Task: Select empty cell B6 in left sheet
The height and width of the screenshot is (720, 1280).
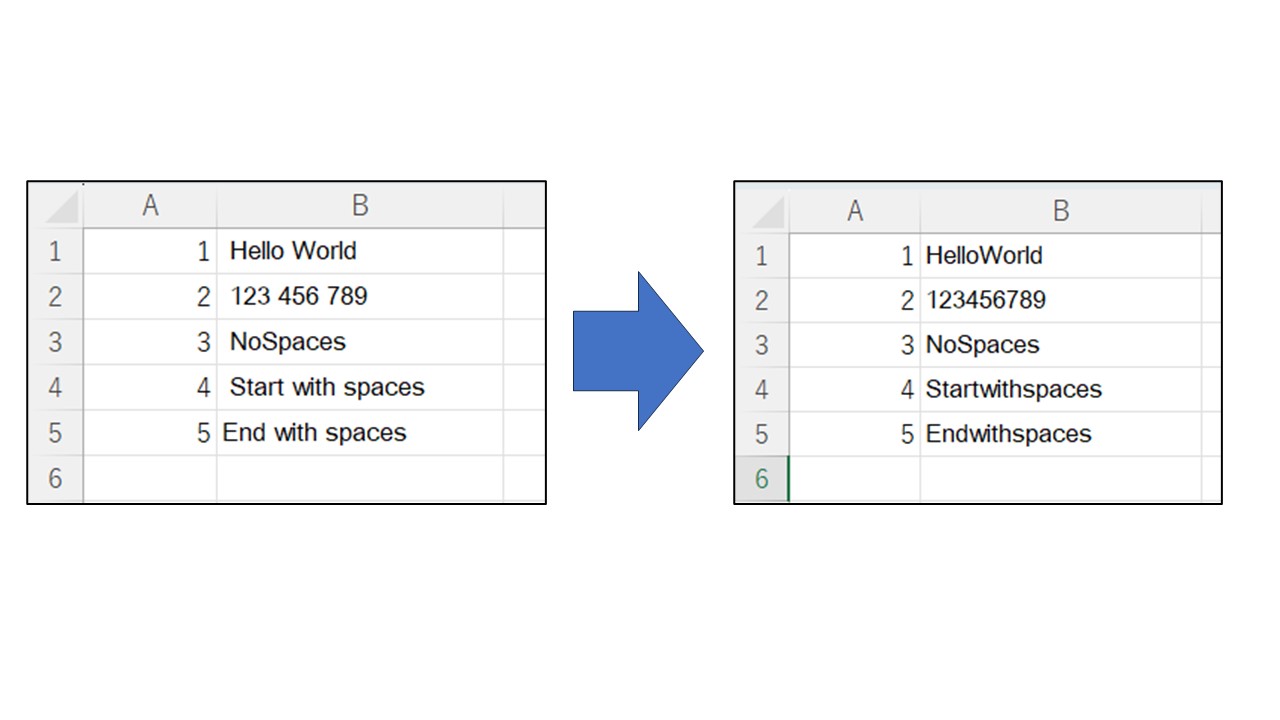Action: click(359, 478)
